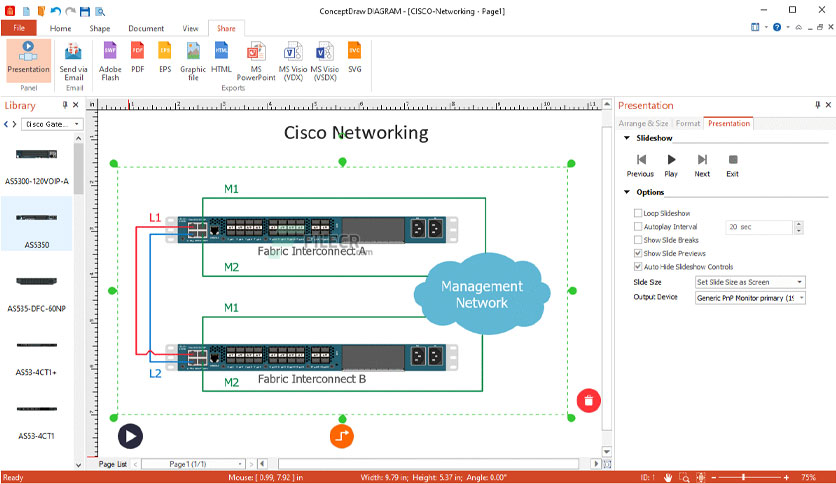Image resolution: width=836 pixels, height=484 pixels.
Task: Click the blue help question mark icon
Action: coord(777,27)
